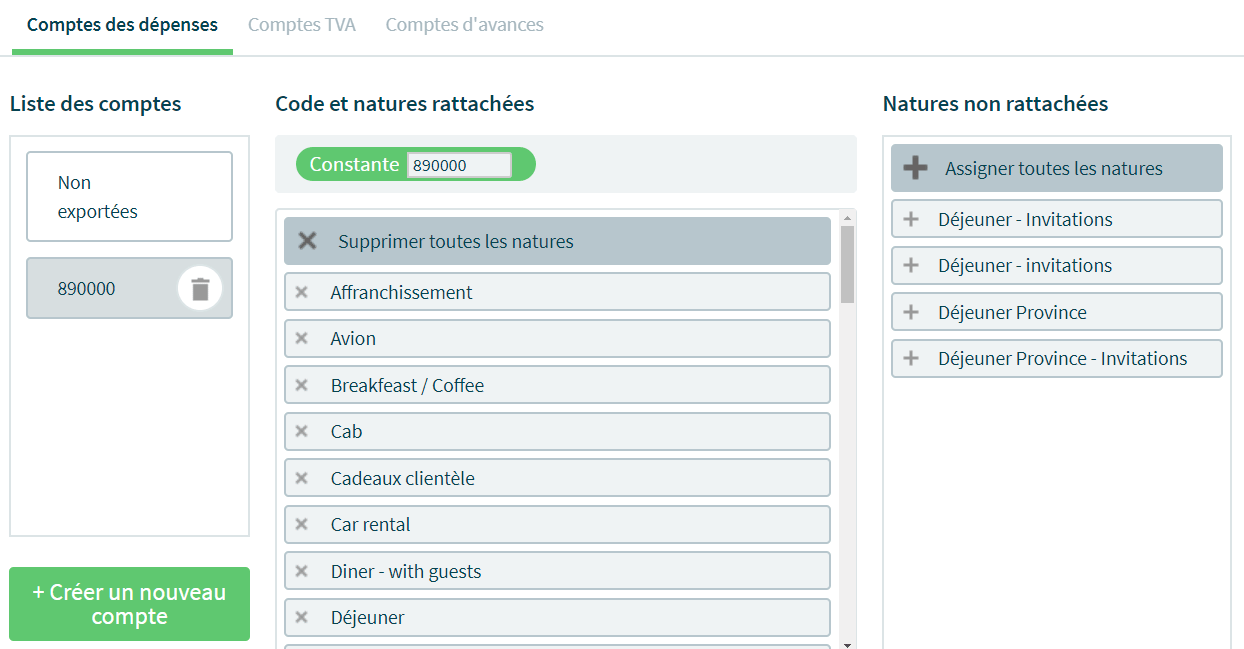Click the x icon of Supprimer toutes les natures
The height and width of the screenshot is (649, 1244).
(308, 241)
